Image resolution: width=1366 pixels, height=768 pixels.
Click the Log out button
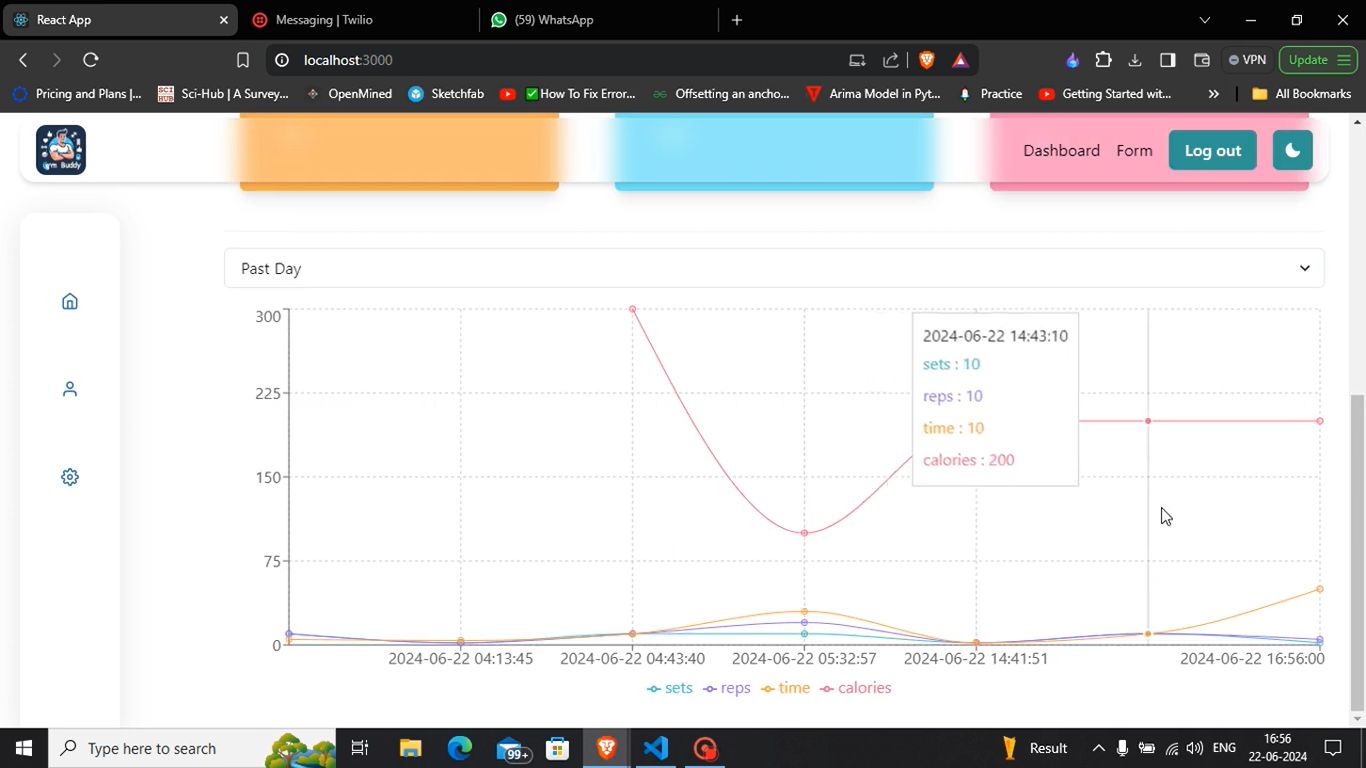click(x=1213, y=150)
